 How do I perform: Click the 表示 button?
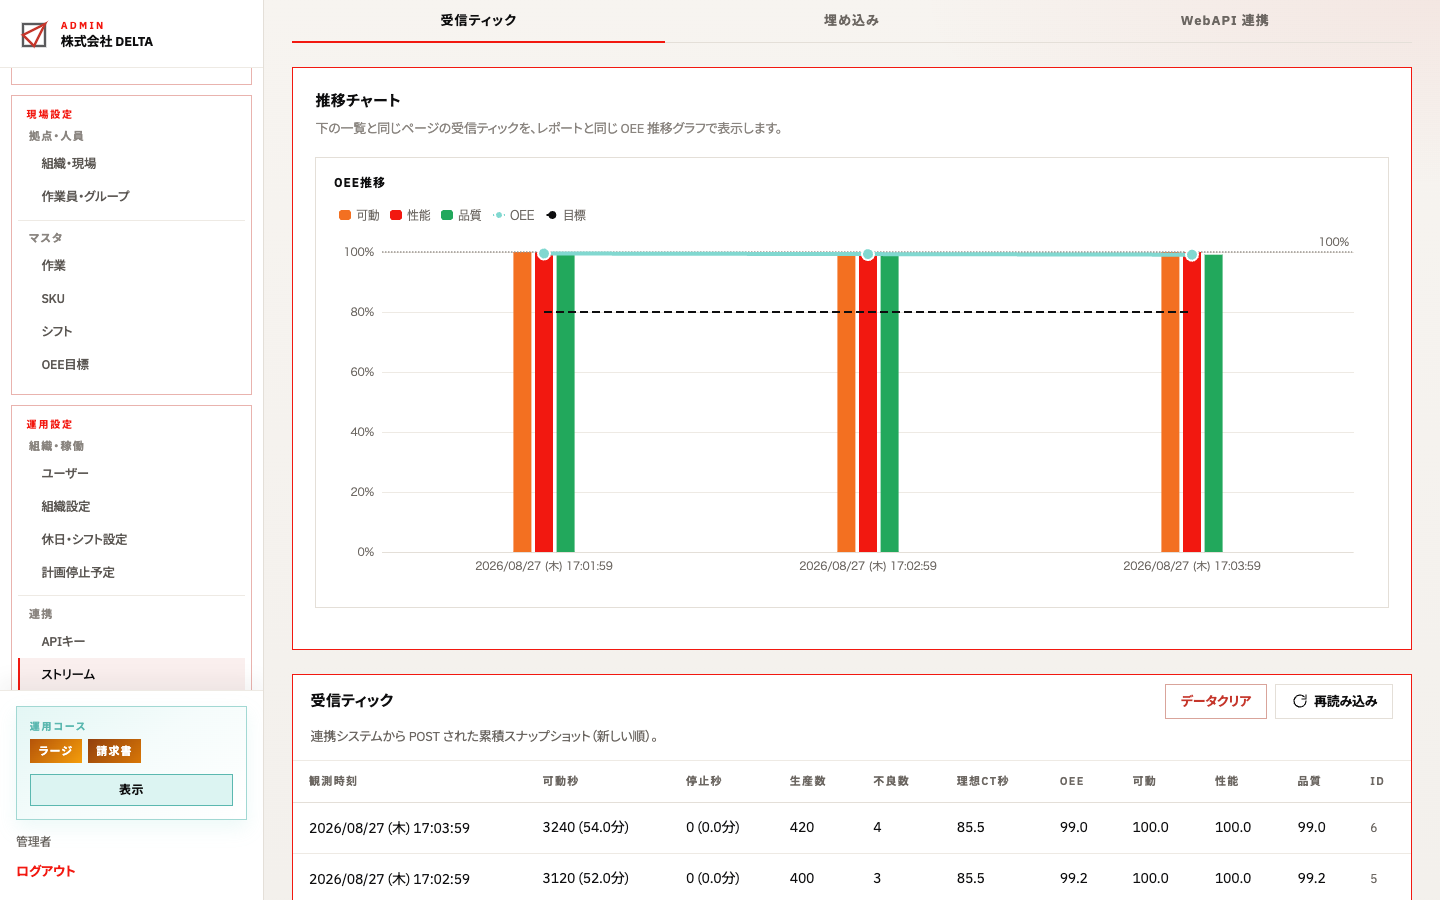[131, 790]
